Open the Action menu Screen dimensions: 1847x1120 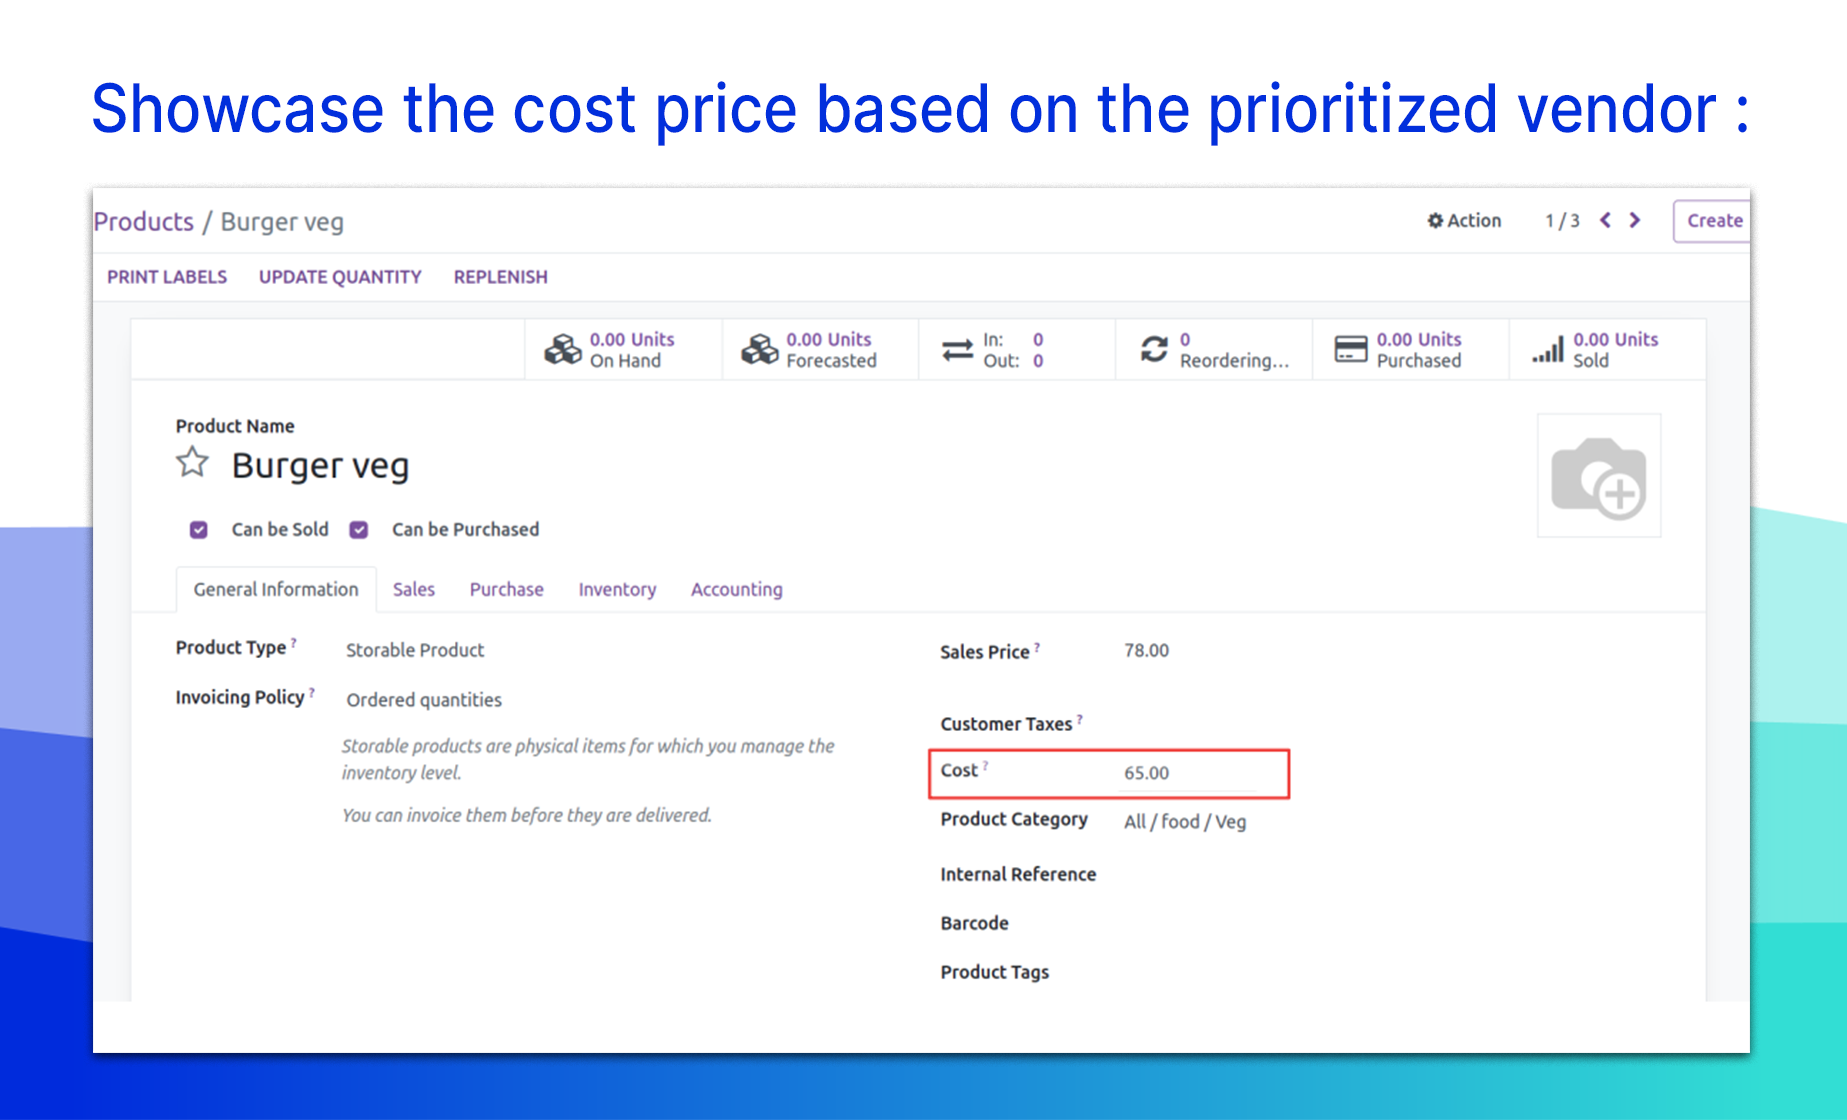click(x=1464, y=221)
